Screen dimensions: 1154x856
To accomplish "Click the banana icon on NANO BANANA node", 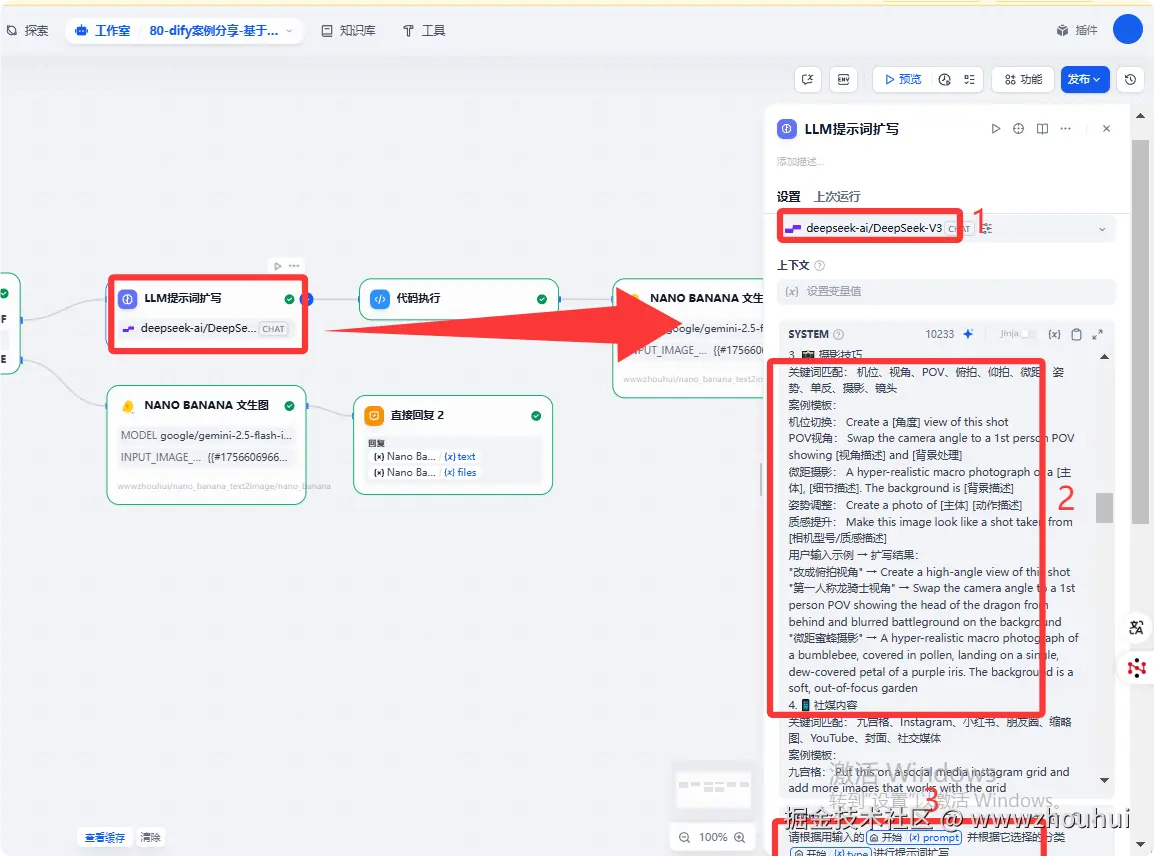I will tap(128, 406).
